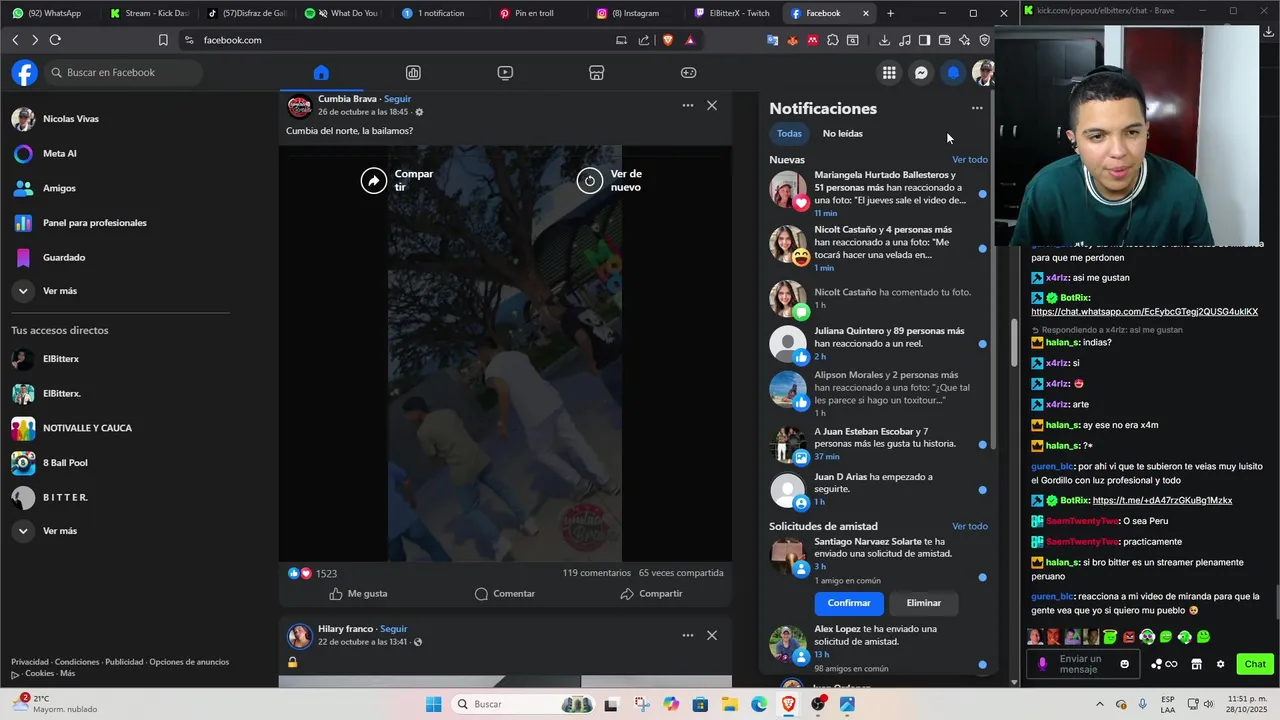Click the notifications bell icon
Screen dimensions: 1280x720
(x=953, y=72)
